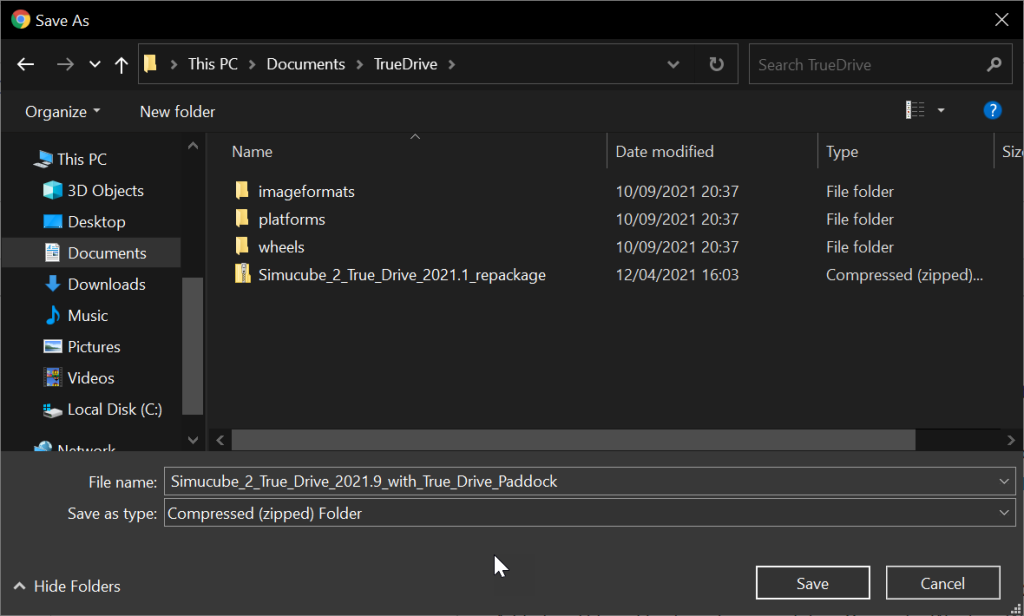Viewport: 1024px width, 616px height.
Task: Click the zipped folder icon of Simucube repackage
Action: coord(242,274)
